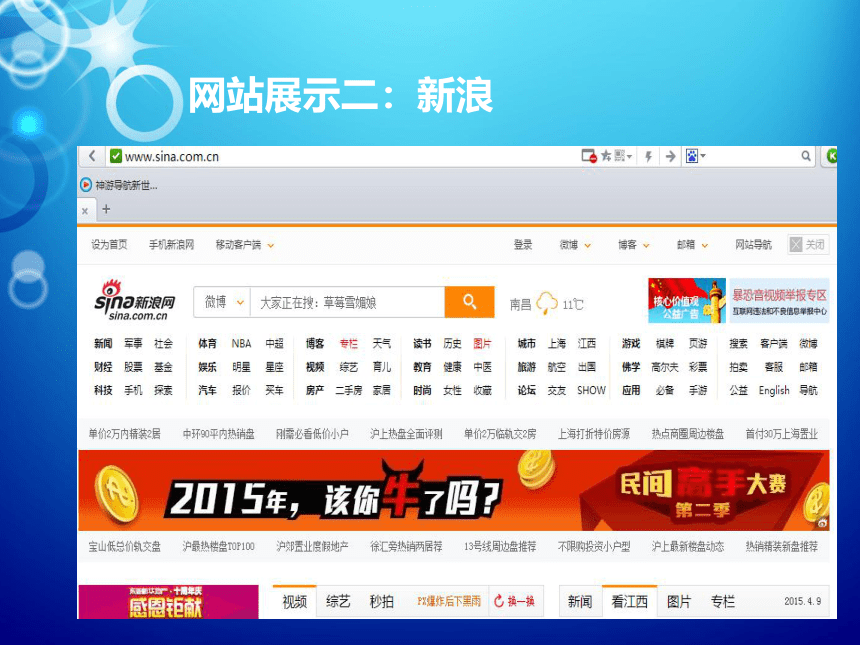Open a new tab with plus button
The image size is (860, 645).
click(106, 209)
